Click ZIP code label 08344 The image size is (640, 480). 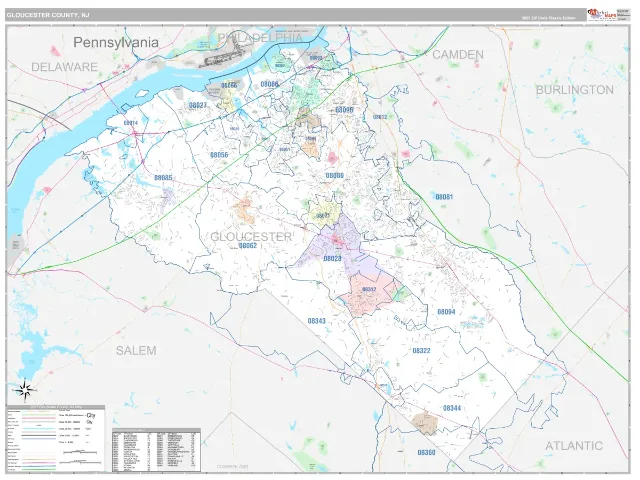tap(452, 408)
